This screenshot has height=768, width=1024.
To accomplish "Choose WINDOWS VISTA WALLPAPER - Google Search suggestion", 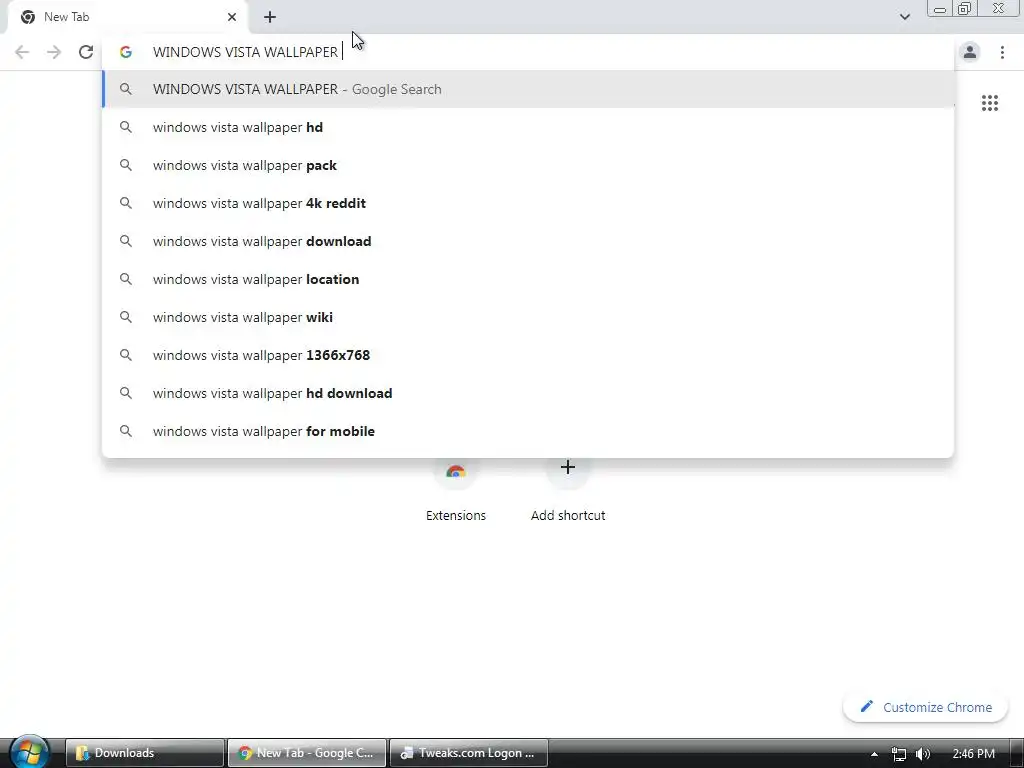I will pyautogui.click(x=528, y=89).
